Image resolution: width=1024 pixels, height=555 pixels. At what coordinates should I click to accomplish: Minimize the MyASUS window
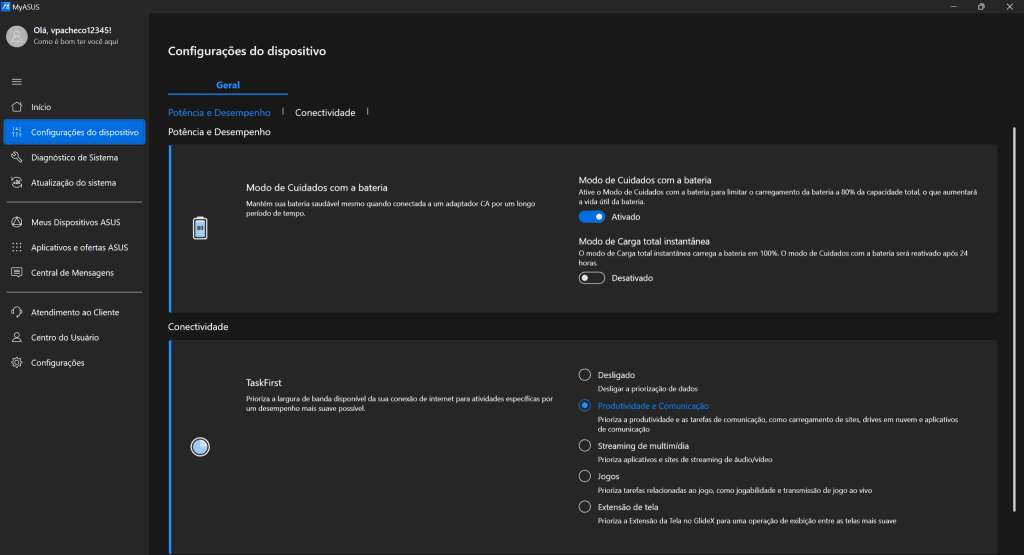(953, 7)
